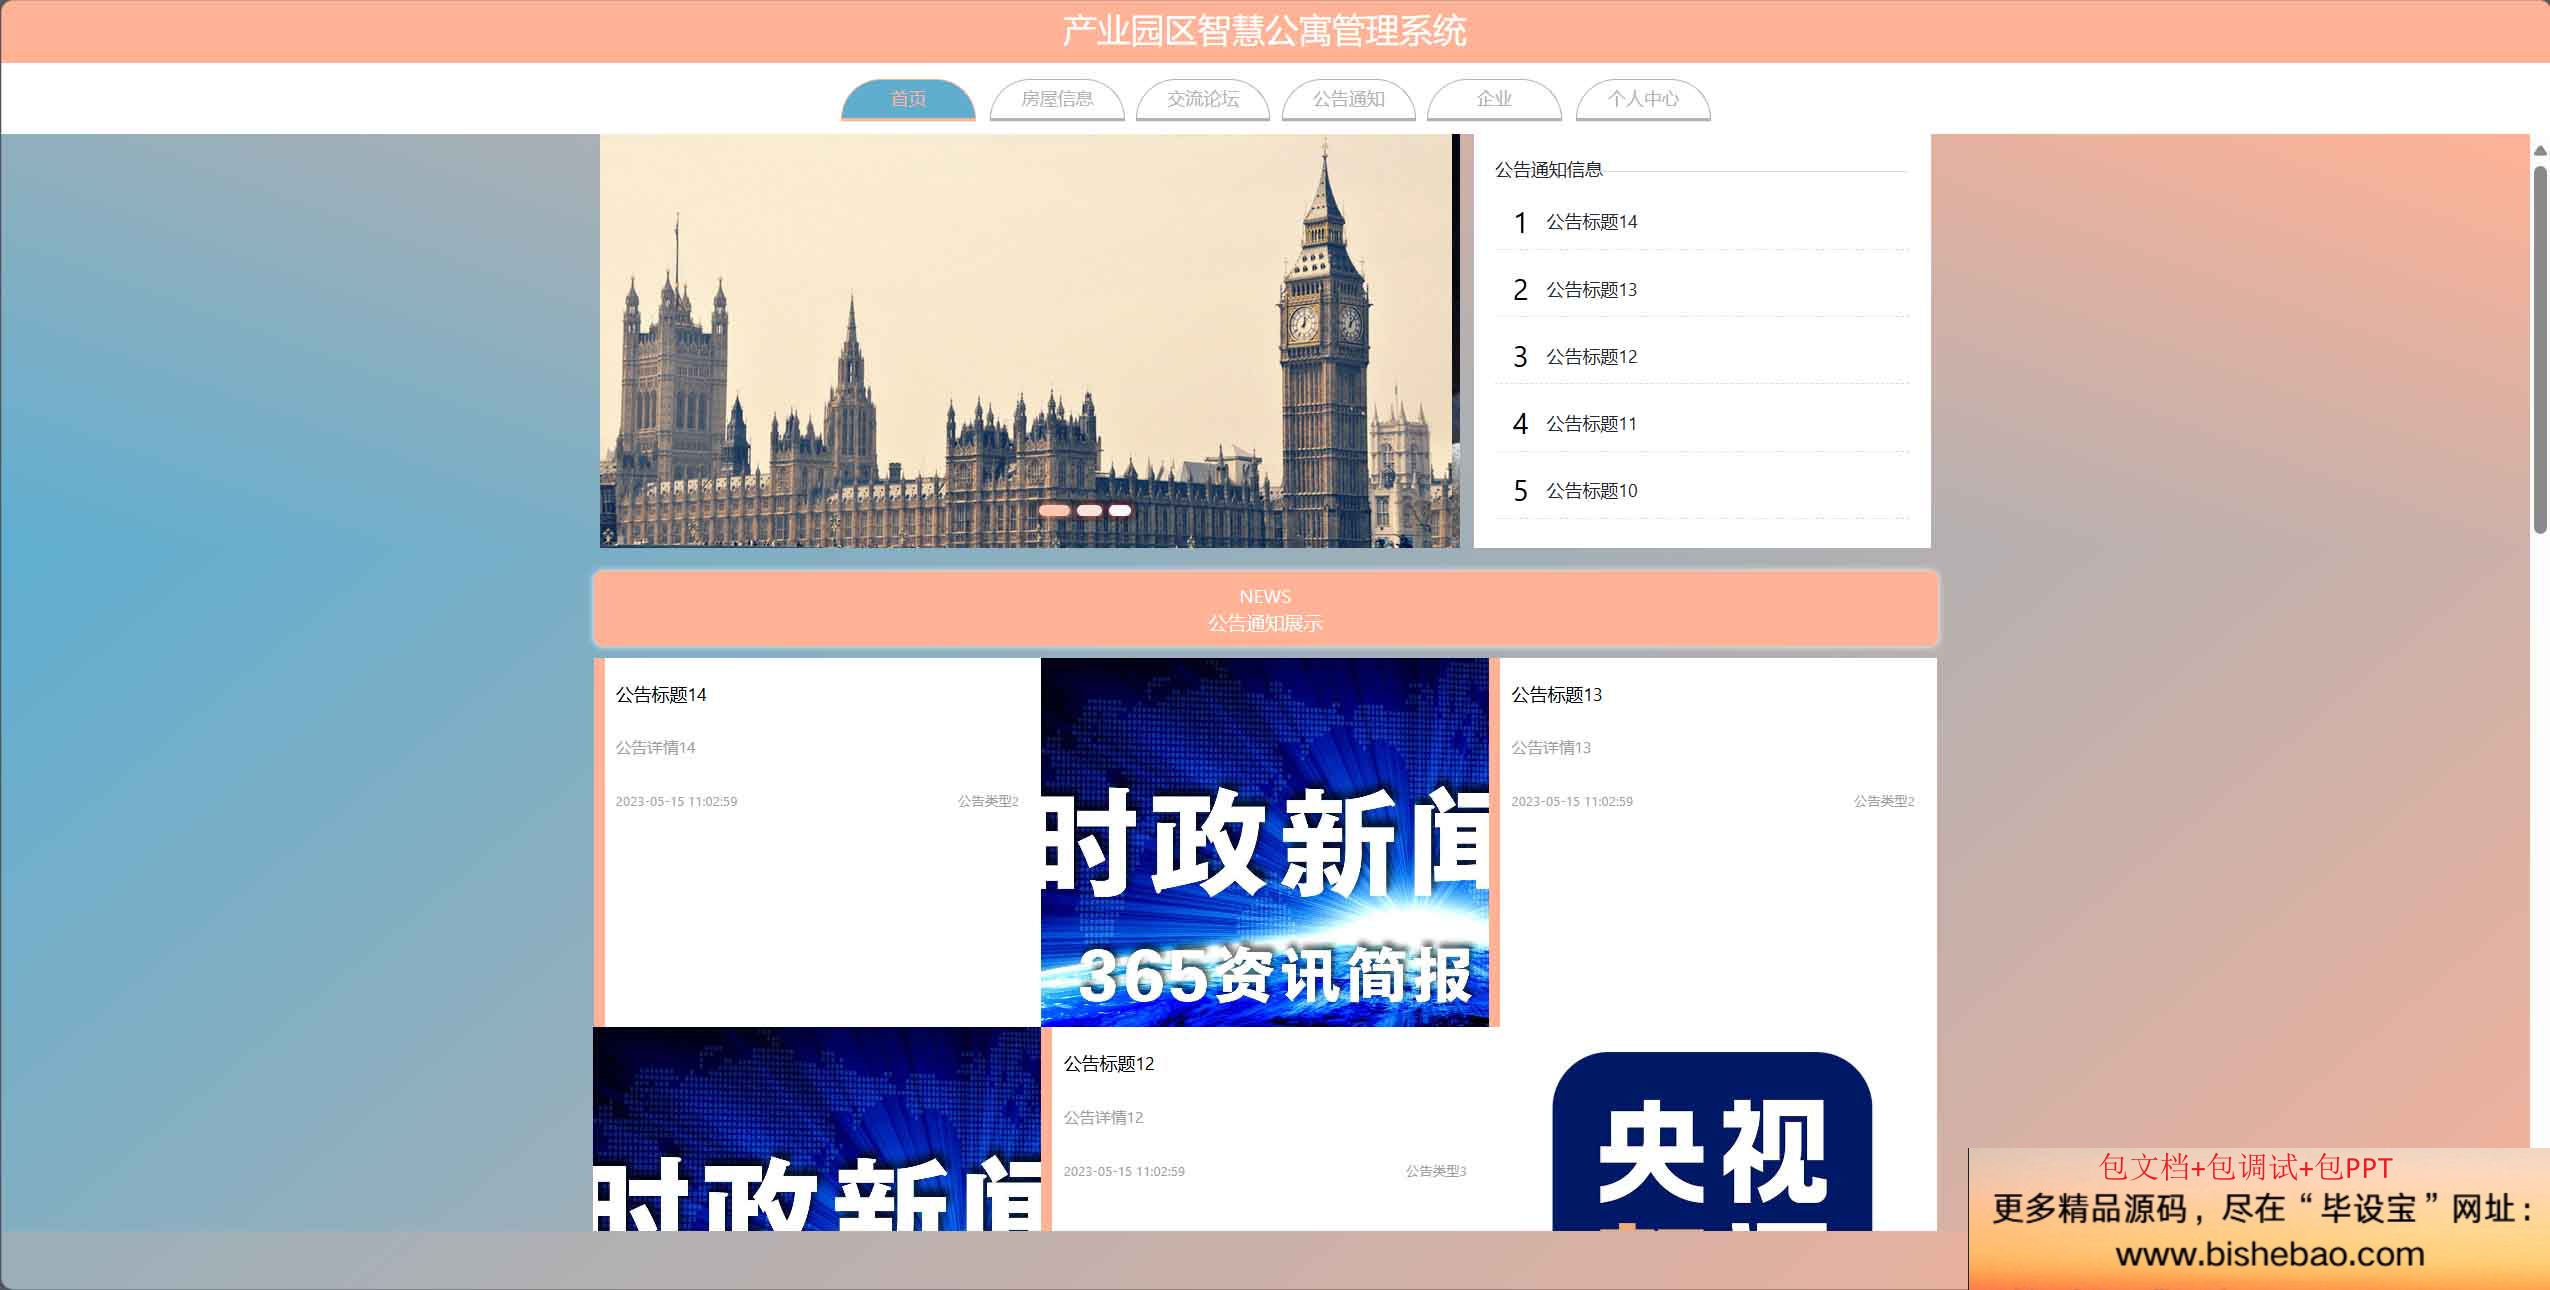Click the scrollbar up arrow

click(x=2540, y=150)
